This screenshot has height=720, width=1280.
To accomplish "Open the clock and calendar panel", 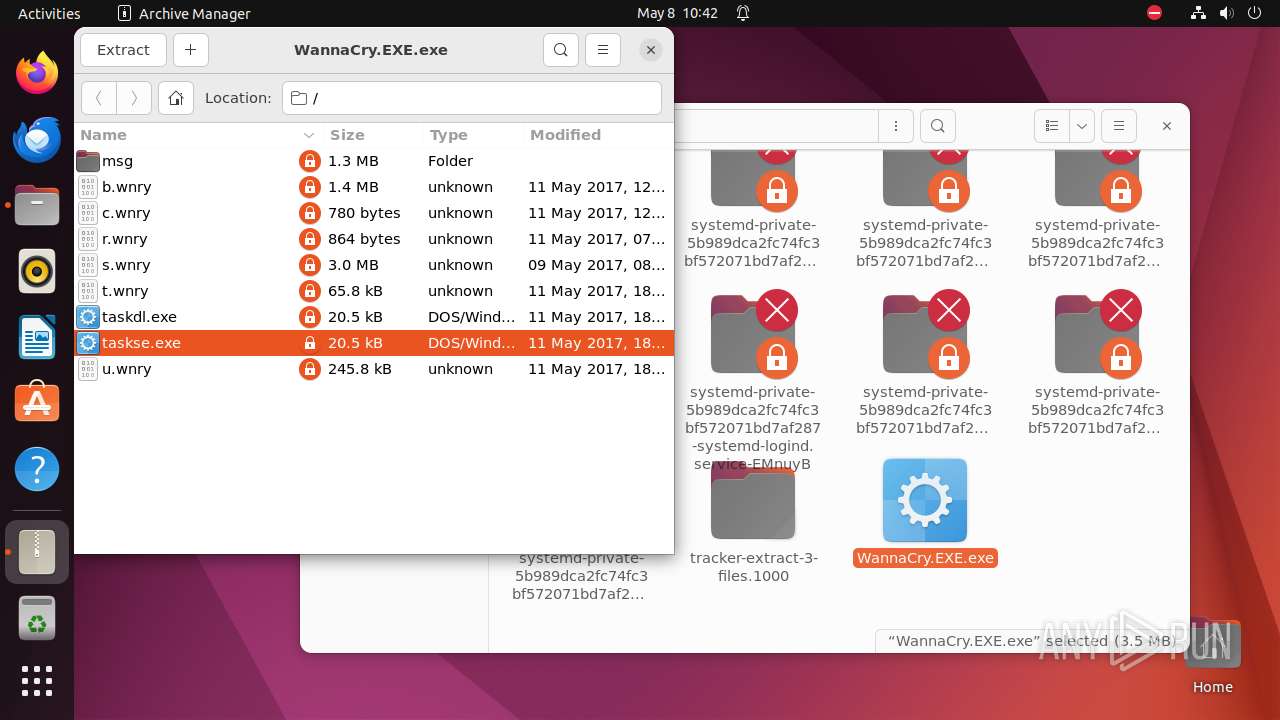I will (677, 13).
